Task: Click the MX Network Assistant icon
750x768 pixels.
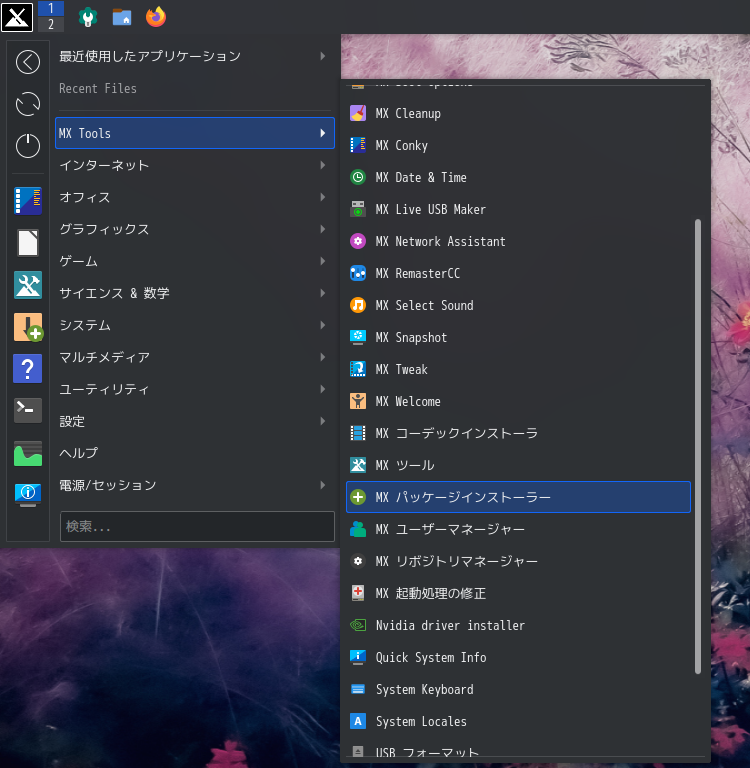Action: 358,241
